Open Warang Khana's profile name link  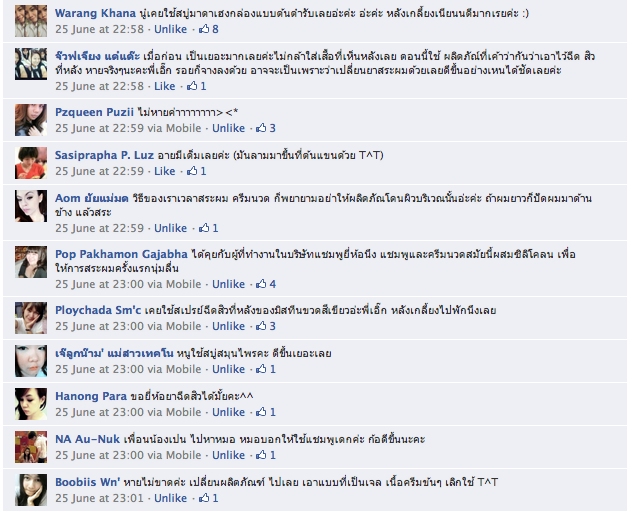coord(95,13)
